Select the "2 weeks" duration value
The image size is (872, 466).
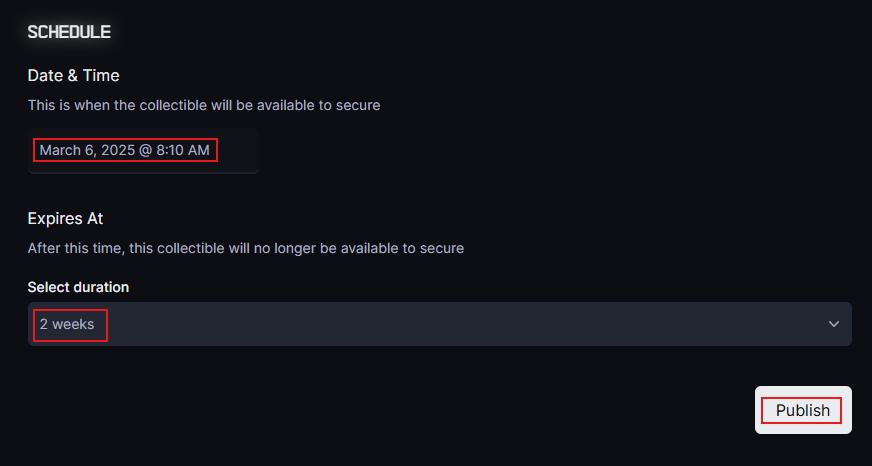pos(69,324)
